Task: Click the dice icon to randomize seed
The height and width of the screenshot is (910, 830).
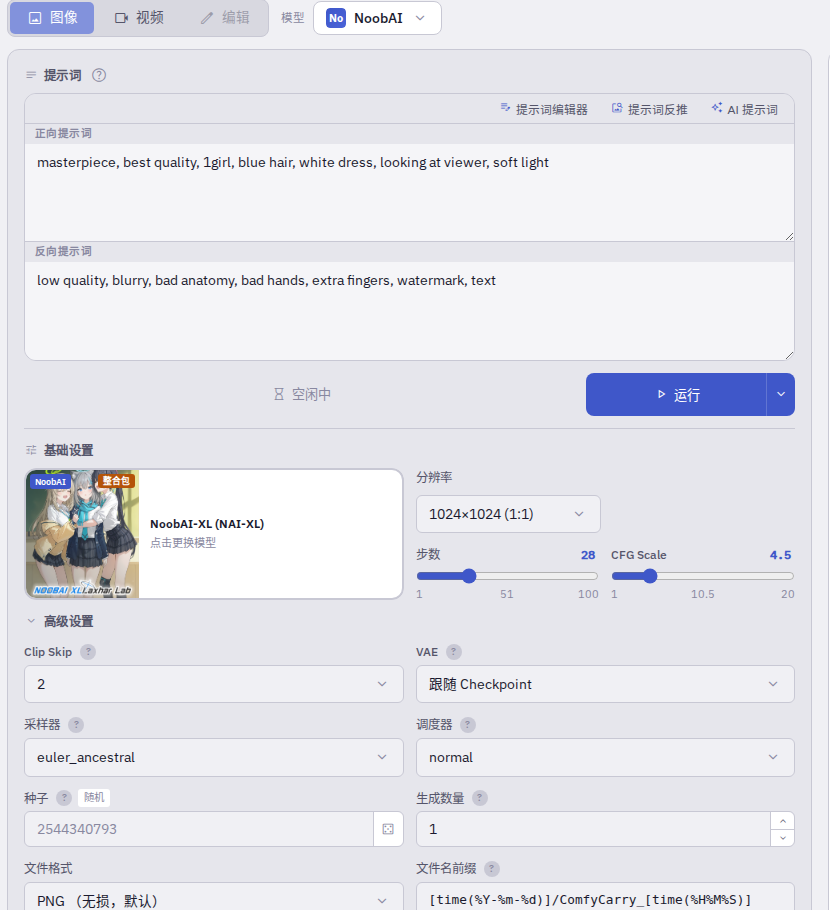Action: (388, 829)
